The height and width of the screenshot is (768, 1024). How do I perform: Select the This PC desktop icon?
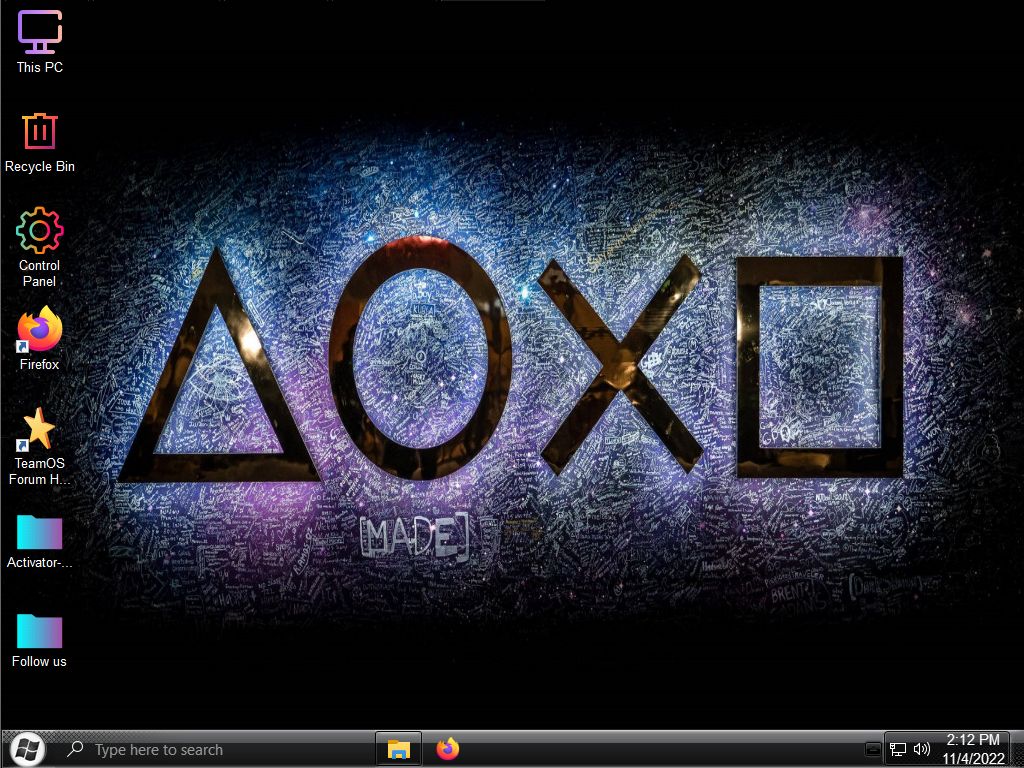[x=39, y=42]
